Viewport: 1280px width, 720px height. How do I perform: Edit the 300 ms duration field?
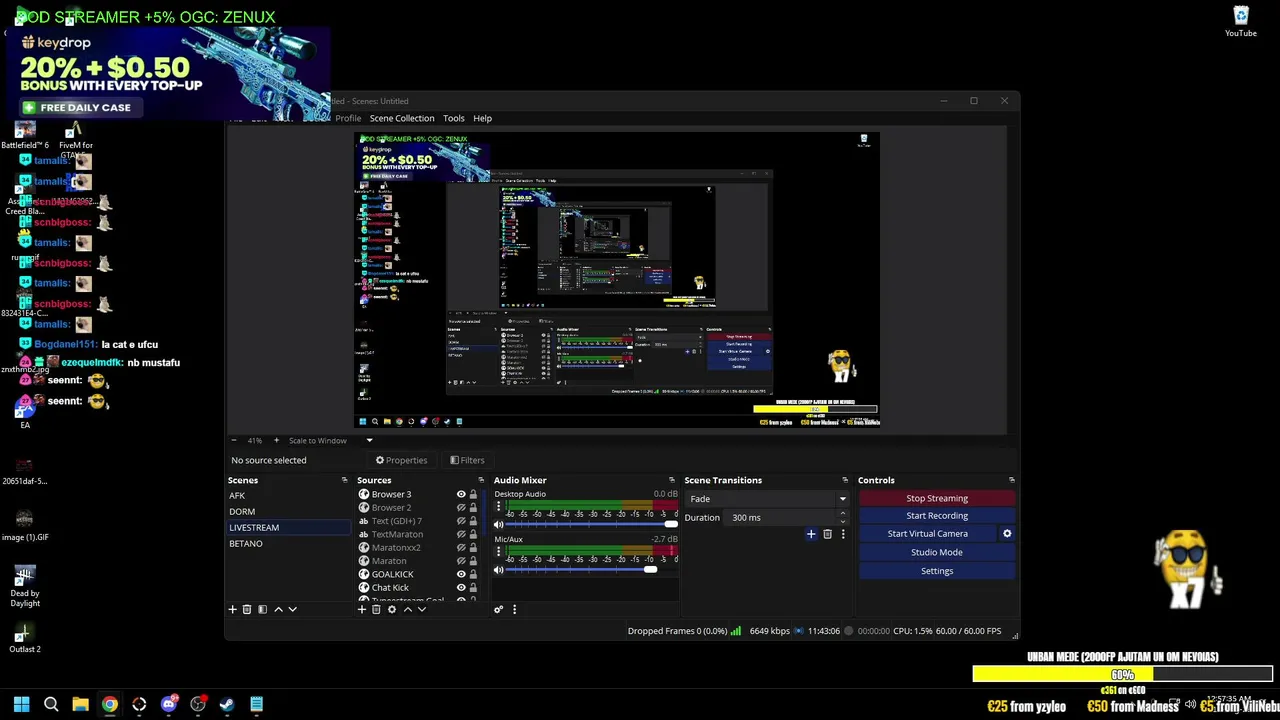[780, 517]
